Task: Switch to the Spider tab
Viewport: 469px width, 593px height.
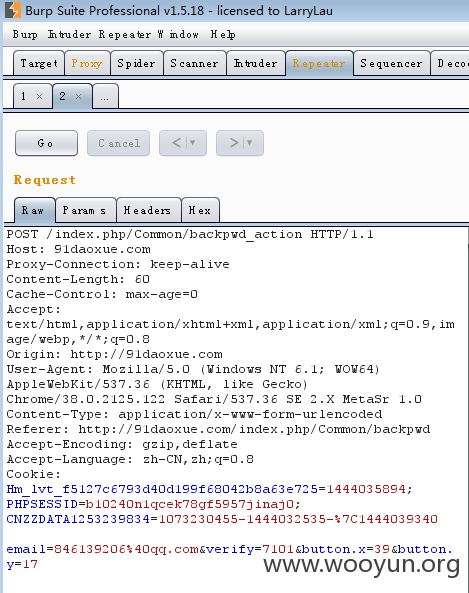Action: point(136,63)
